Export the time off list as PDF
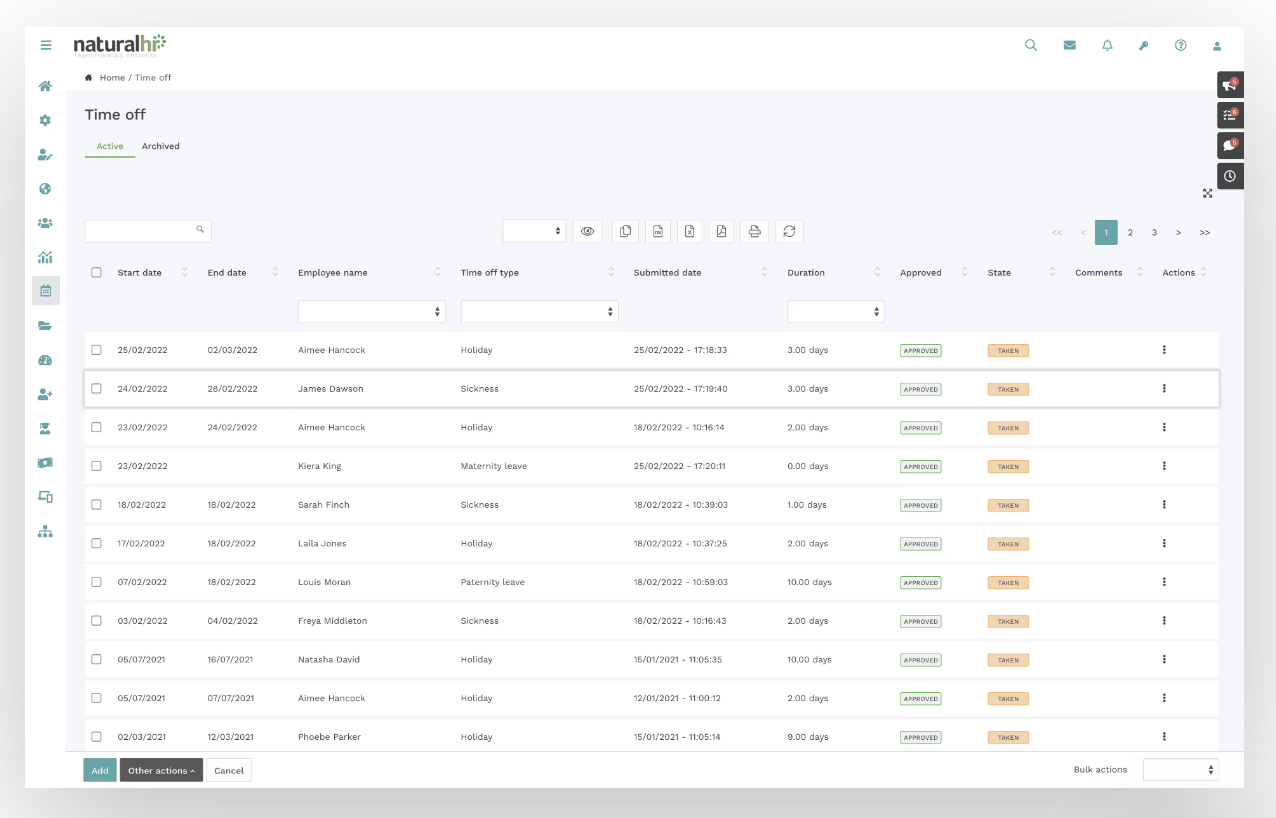Viewport: 1276px width, 818px height. (721, 231)
